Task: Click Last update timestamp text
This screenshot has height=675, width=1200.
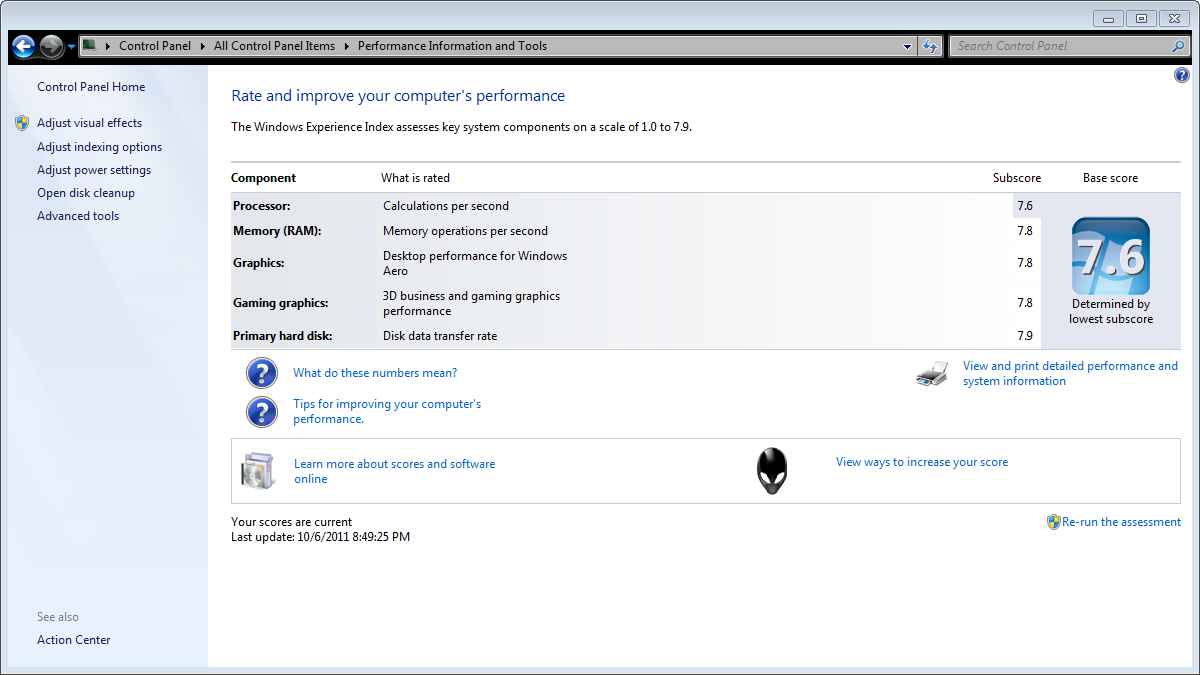Action: click(x=320, y=537)
